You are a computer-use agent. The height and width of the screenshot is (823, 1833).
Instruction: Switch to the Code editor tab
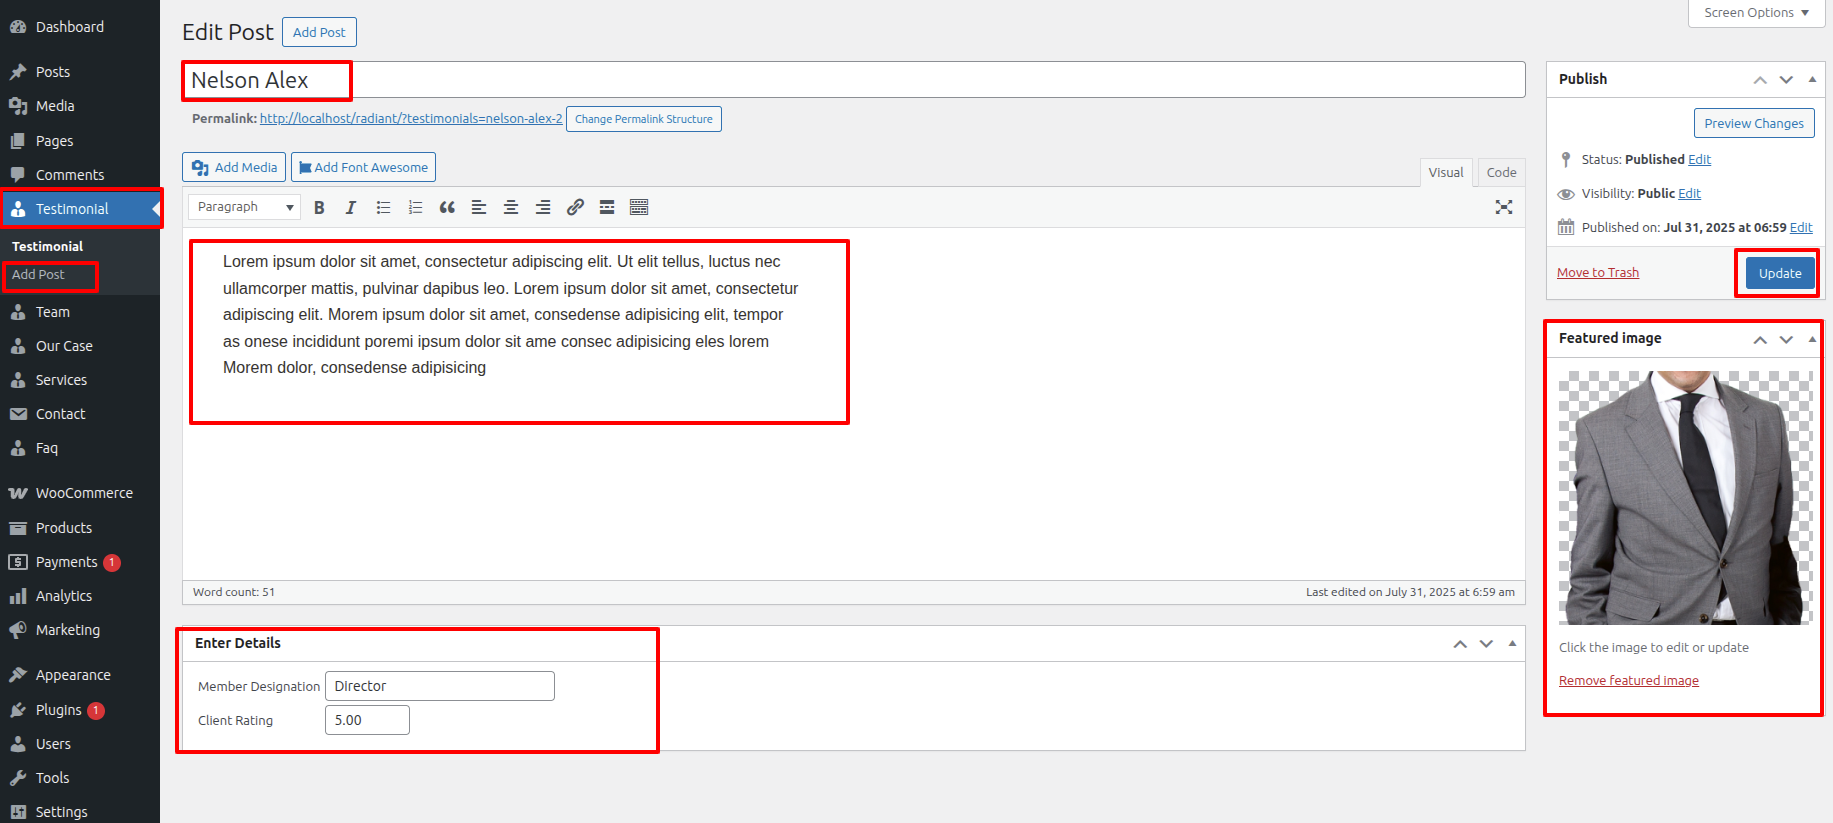coord(1500,172)
